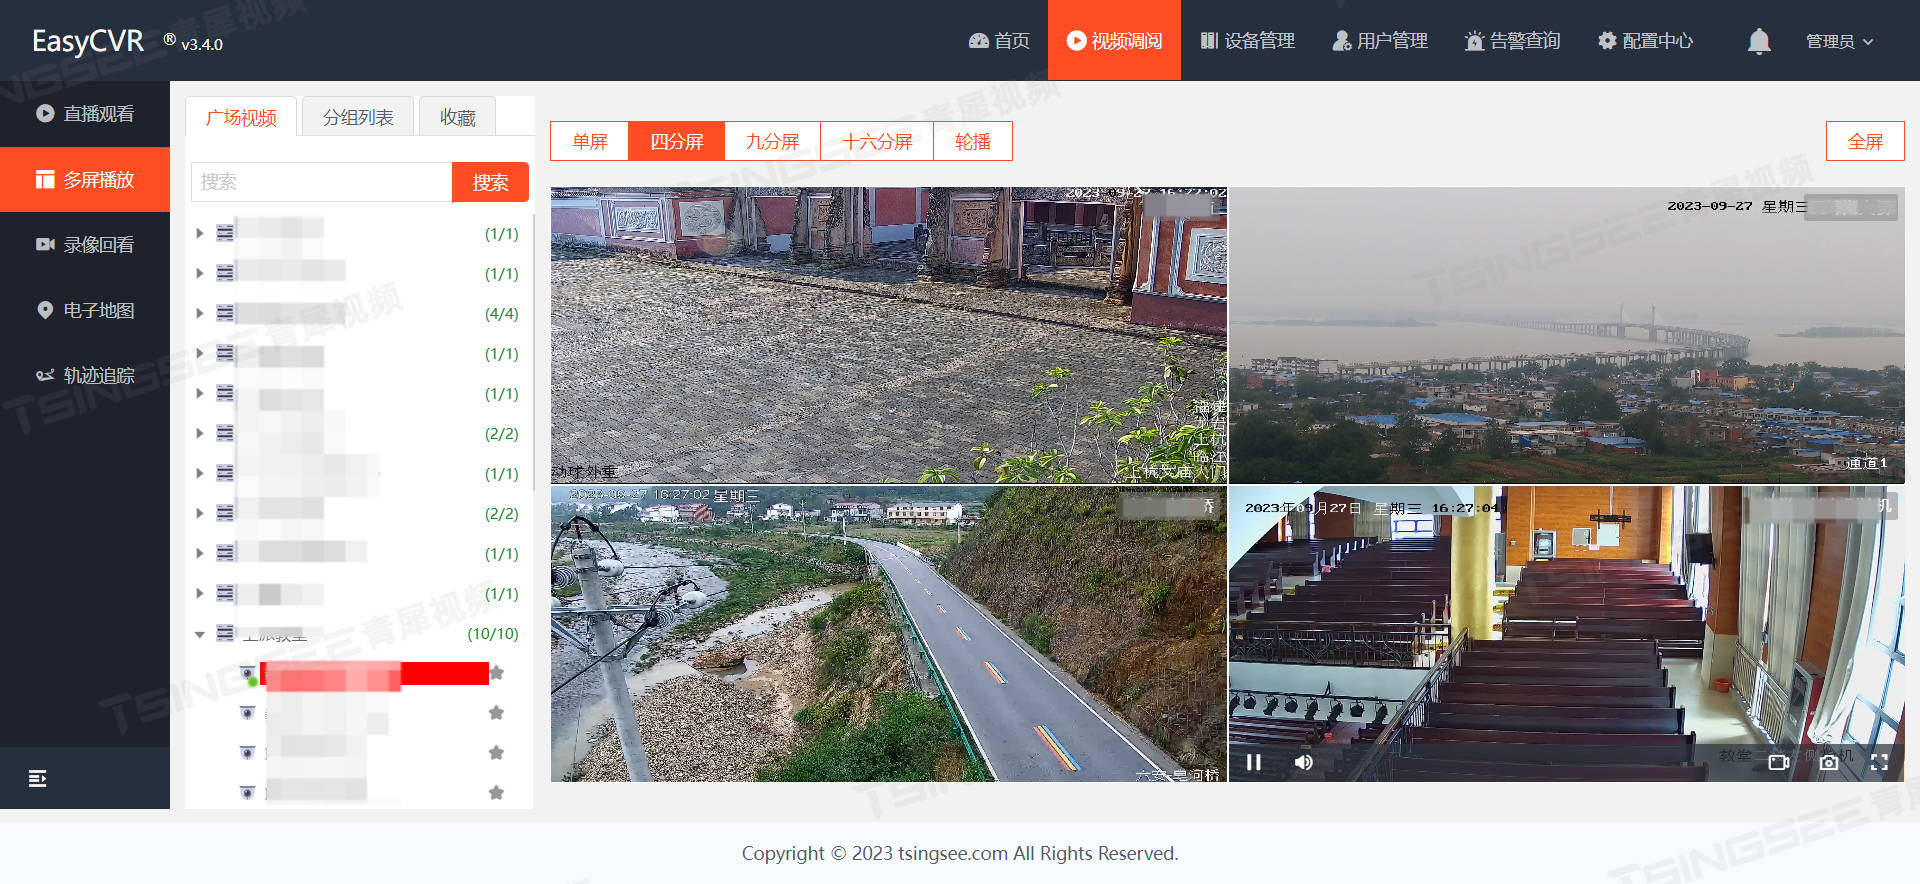Enter fullscreen on classroom video pane

1879,762
